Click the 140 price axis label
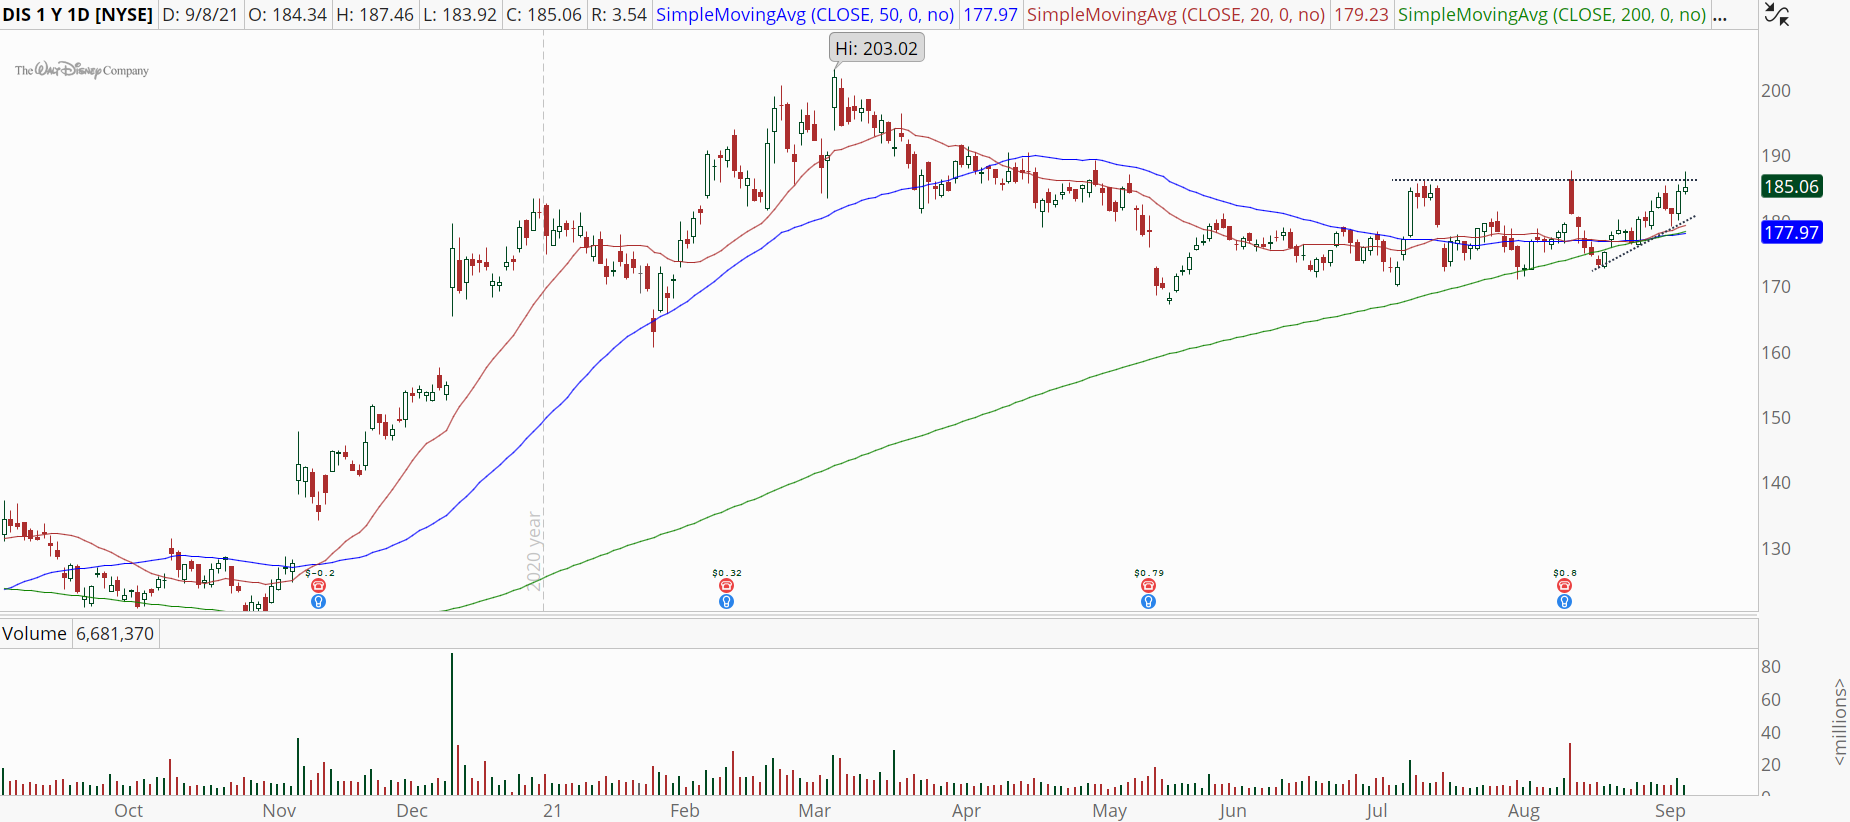 tap(1776, 483)
